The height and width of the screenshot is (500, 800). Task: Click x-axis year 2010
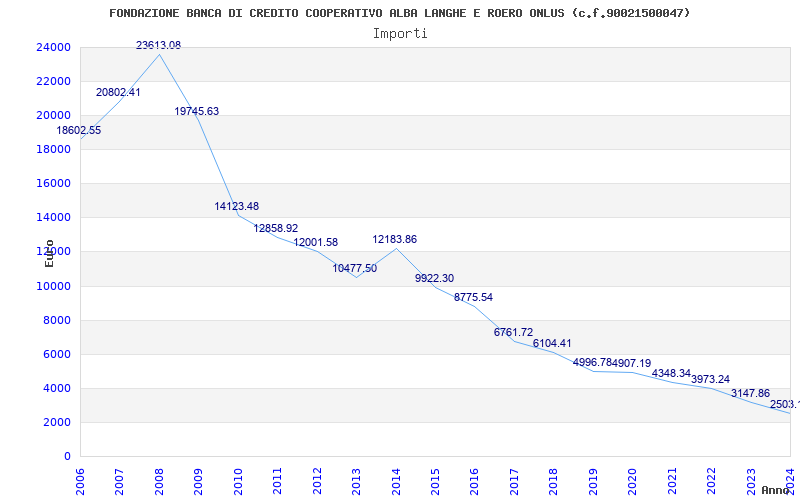[x=238, y=482]
